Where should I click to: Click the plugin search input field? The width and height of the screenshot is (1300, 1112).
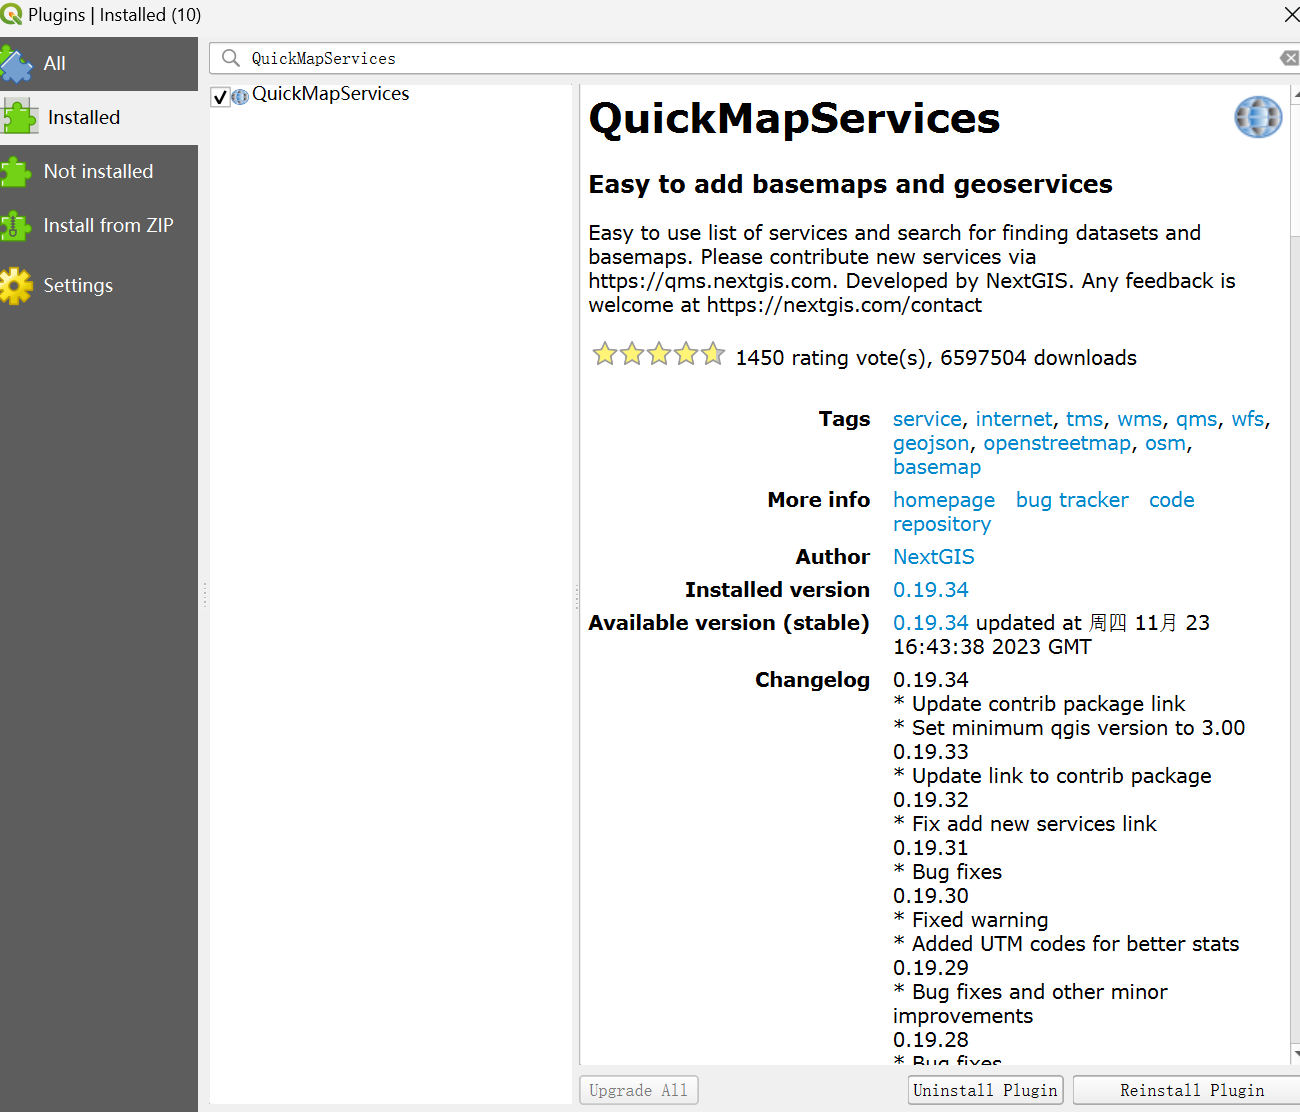tap(755, 58)
